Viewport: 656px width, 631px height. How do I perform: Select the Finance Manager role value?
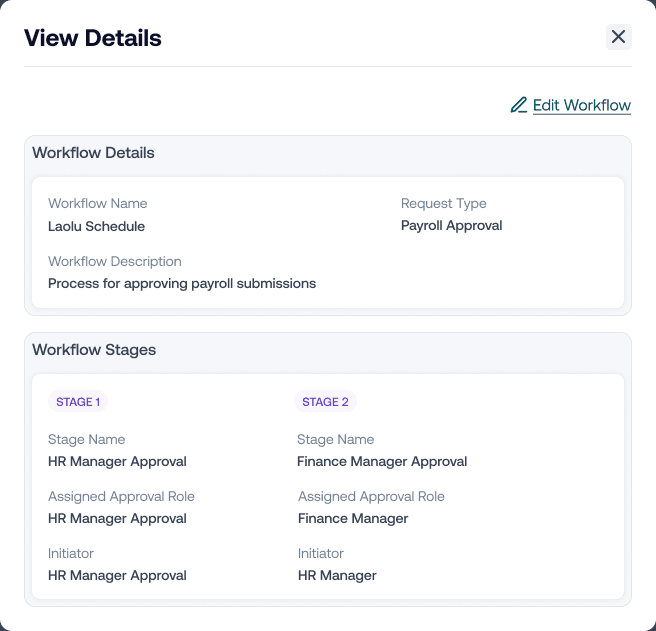pos(353,518)
